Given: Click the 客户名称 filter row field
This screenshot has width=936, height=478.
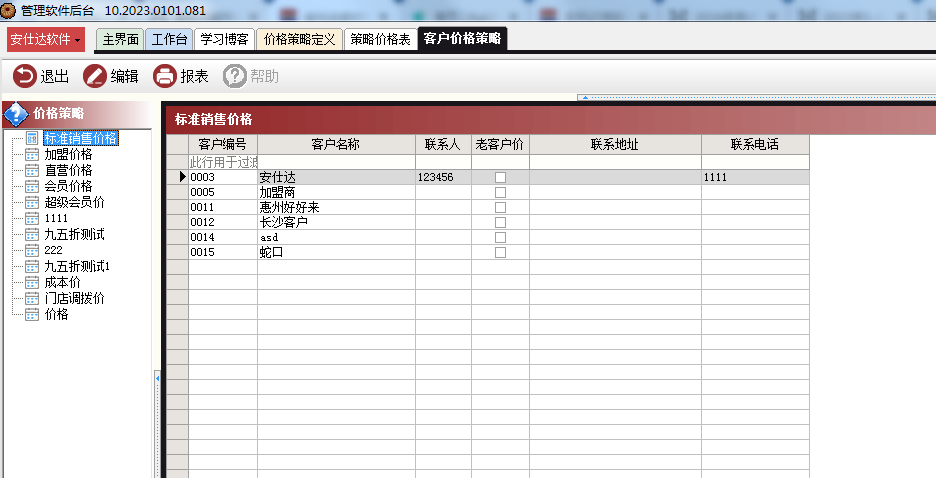Looking at the screenshot, I should (x=337, y=162).
